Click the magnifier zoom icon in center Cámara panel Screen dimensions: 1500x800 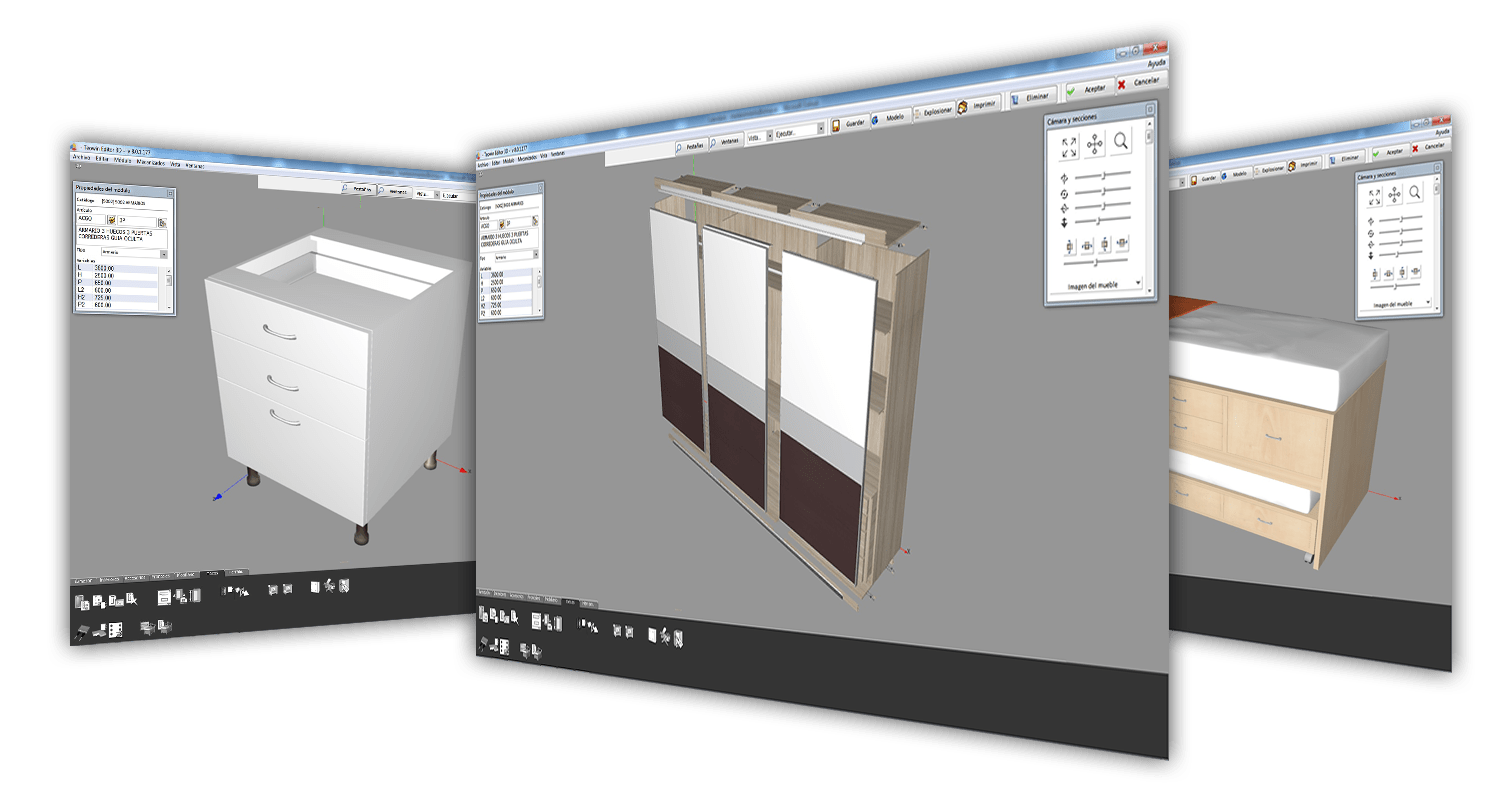[1121, 141]
